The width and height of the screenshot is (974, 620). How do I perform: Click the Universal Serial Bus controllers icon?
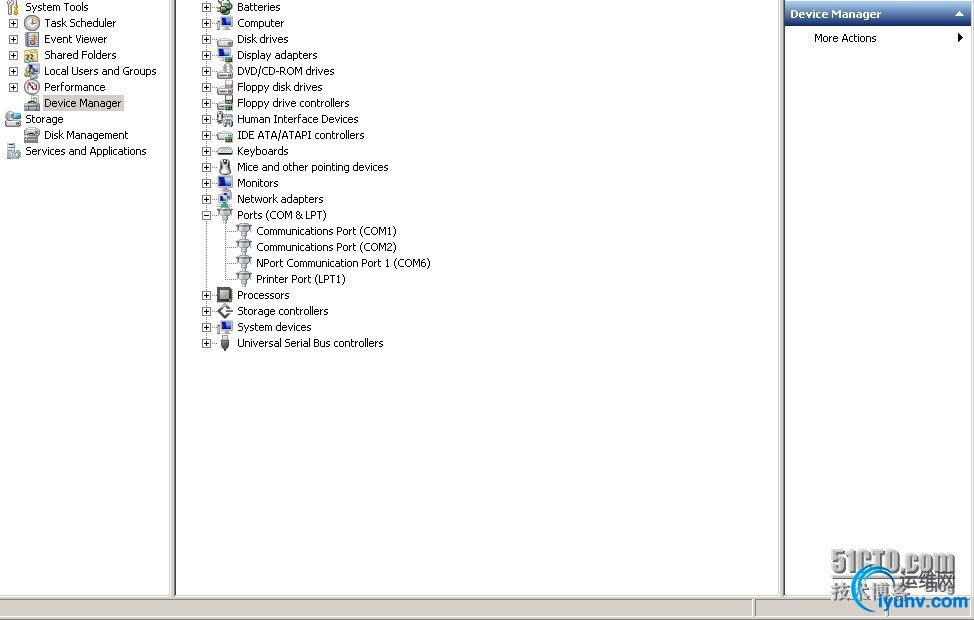(x=225, y=344)
